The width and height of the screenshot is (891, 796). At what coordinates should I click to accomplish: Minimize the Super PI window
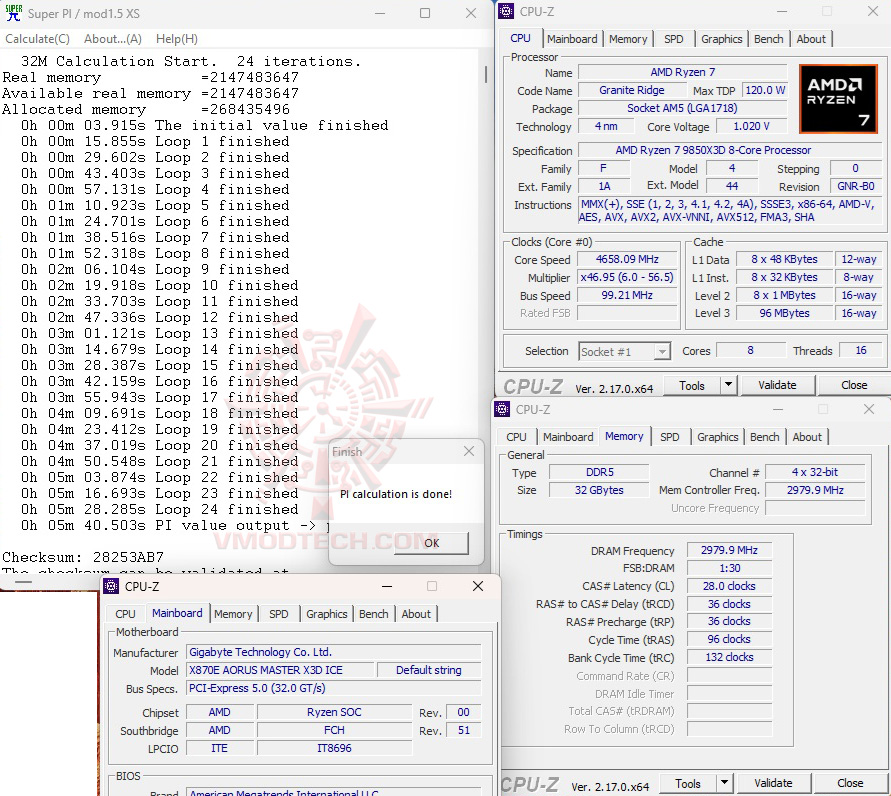(380, 13)
